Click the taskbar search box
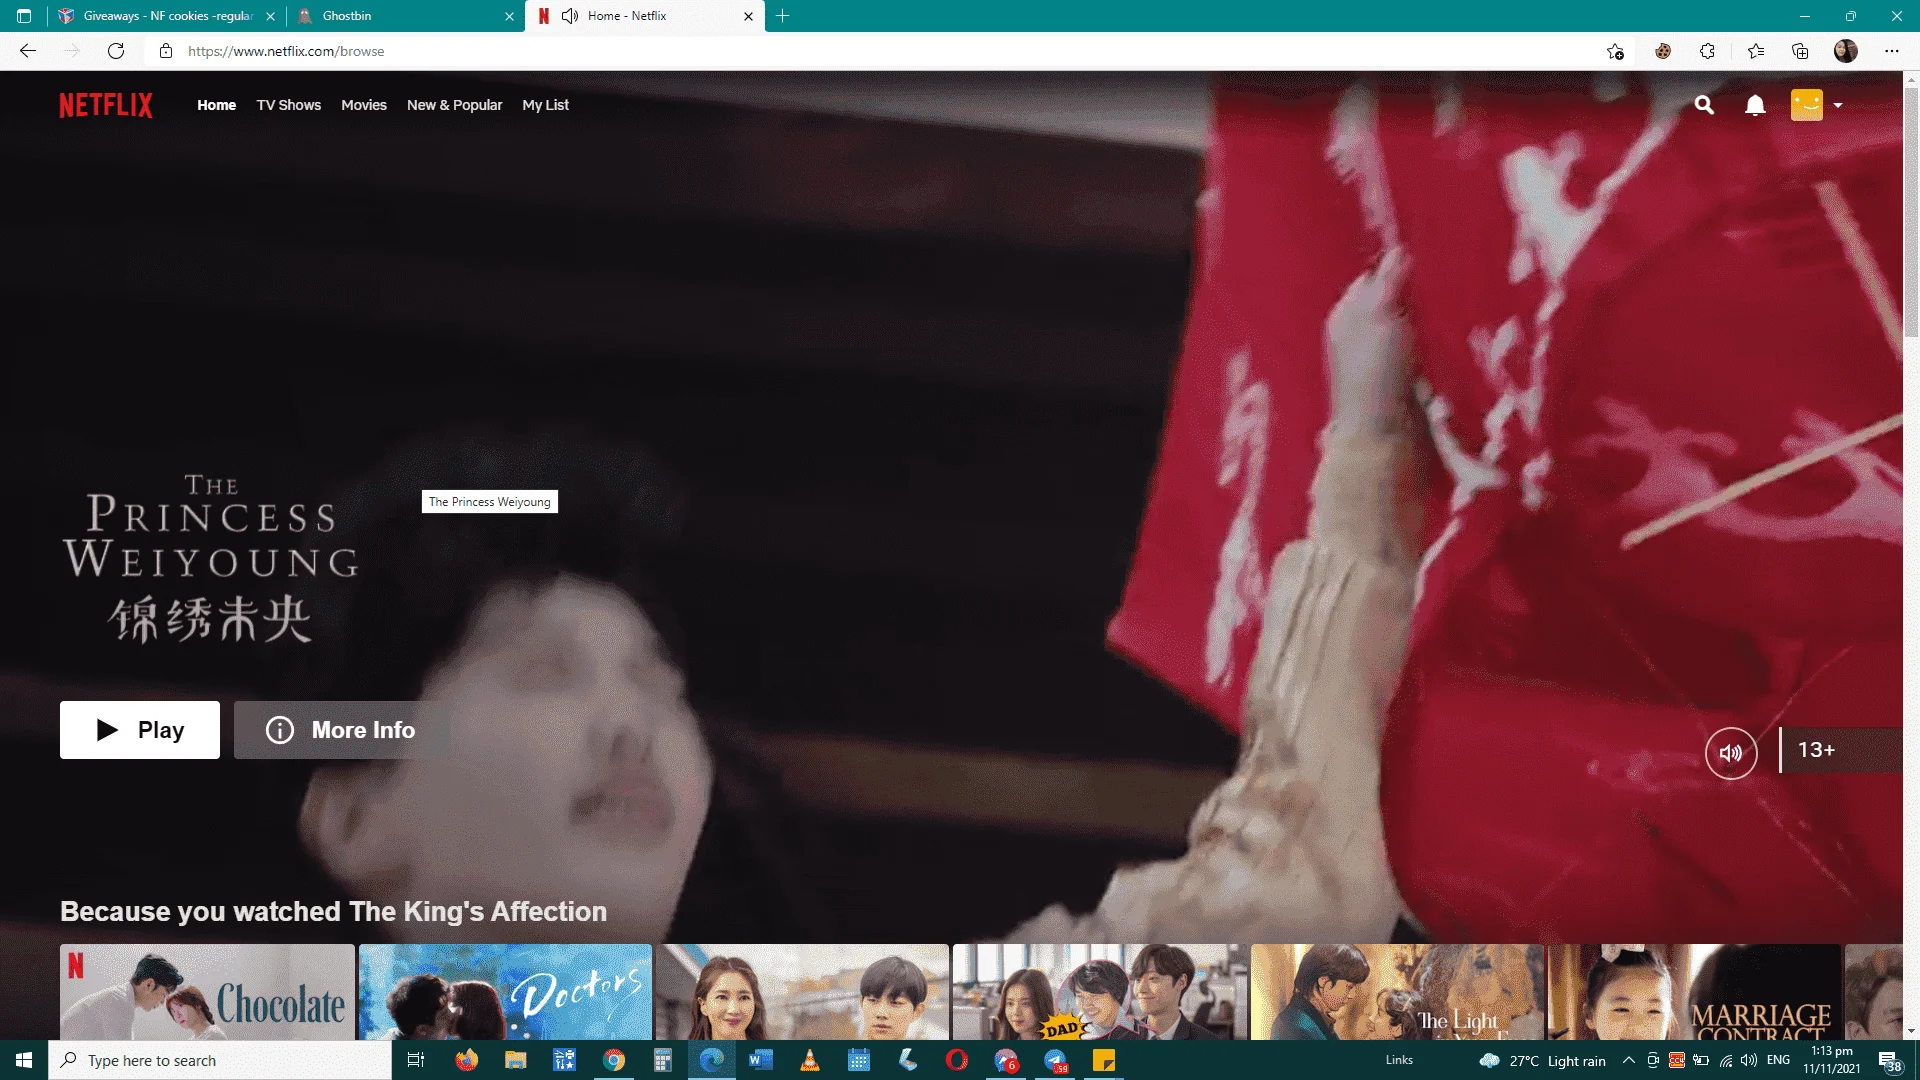Image resolution: width=1920 pixels, height=1080 pixels. click(x=220, y=1060)
